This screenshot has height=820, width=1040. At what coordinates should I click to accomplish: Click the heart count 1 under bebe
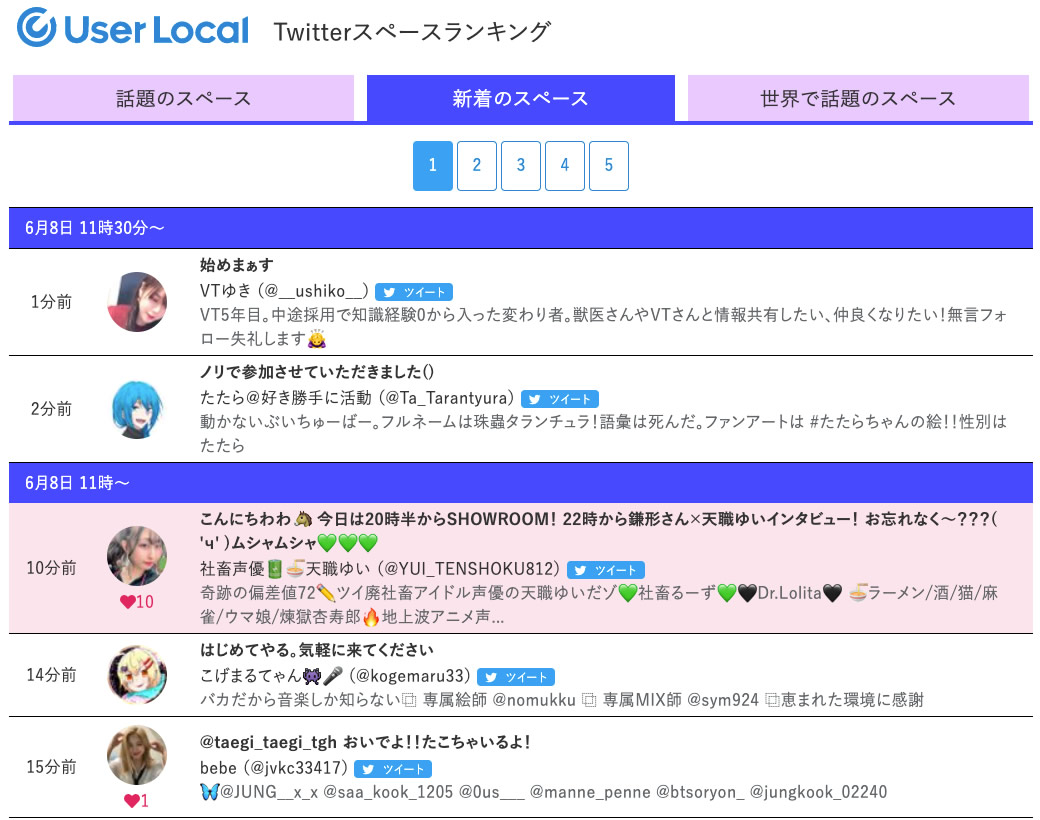click(x=137, y=801)
